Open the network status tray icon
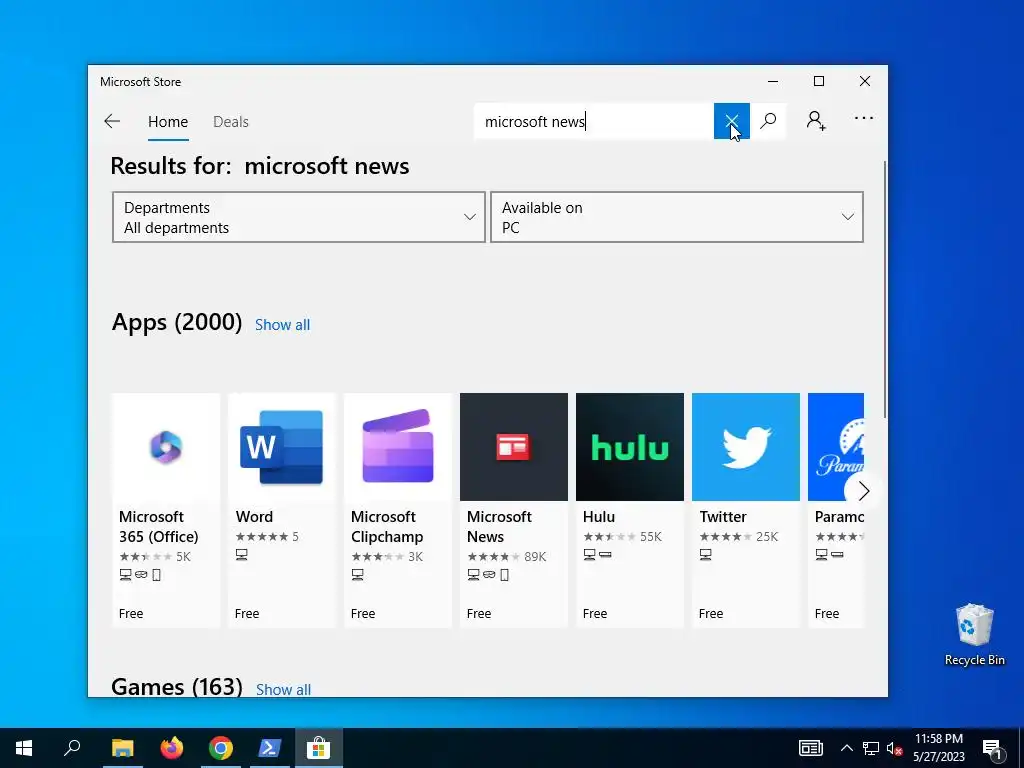 [x=870, y=748]
